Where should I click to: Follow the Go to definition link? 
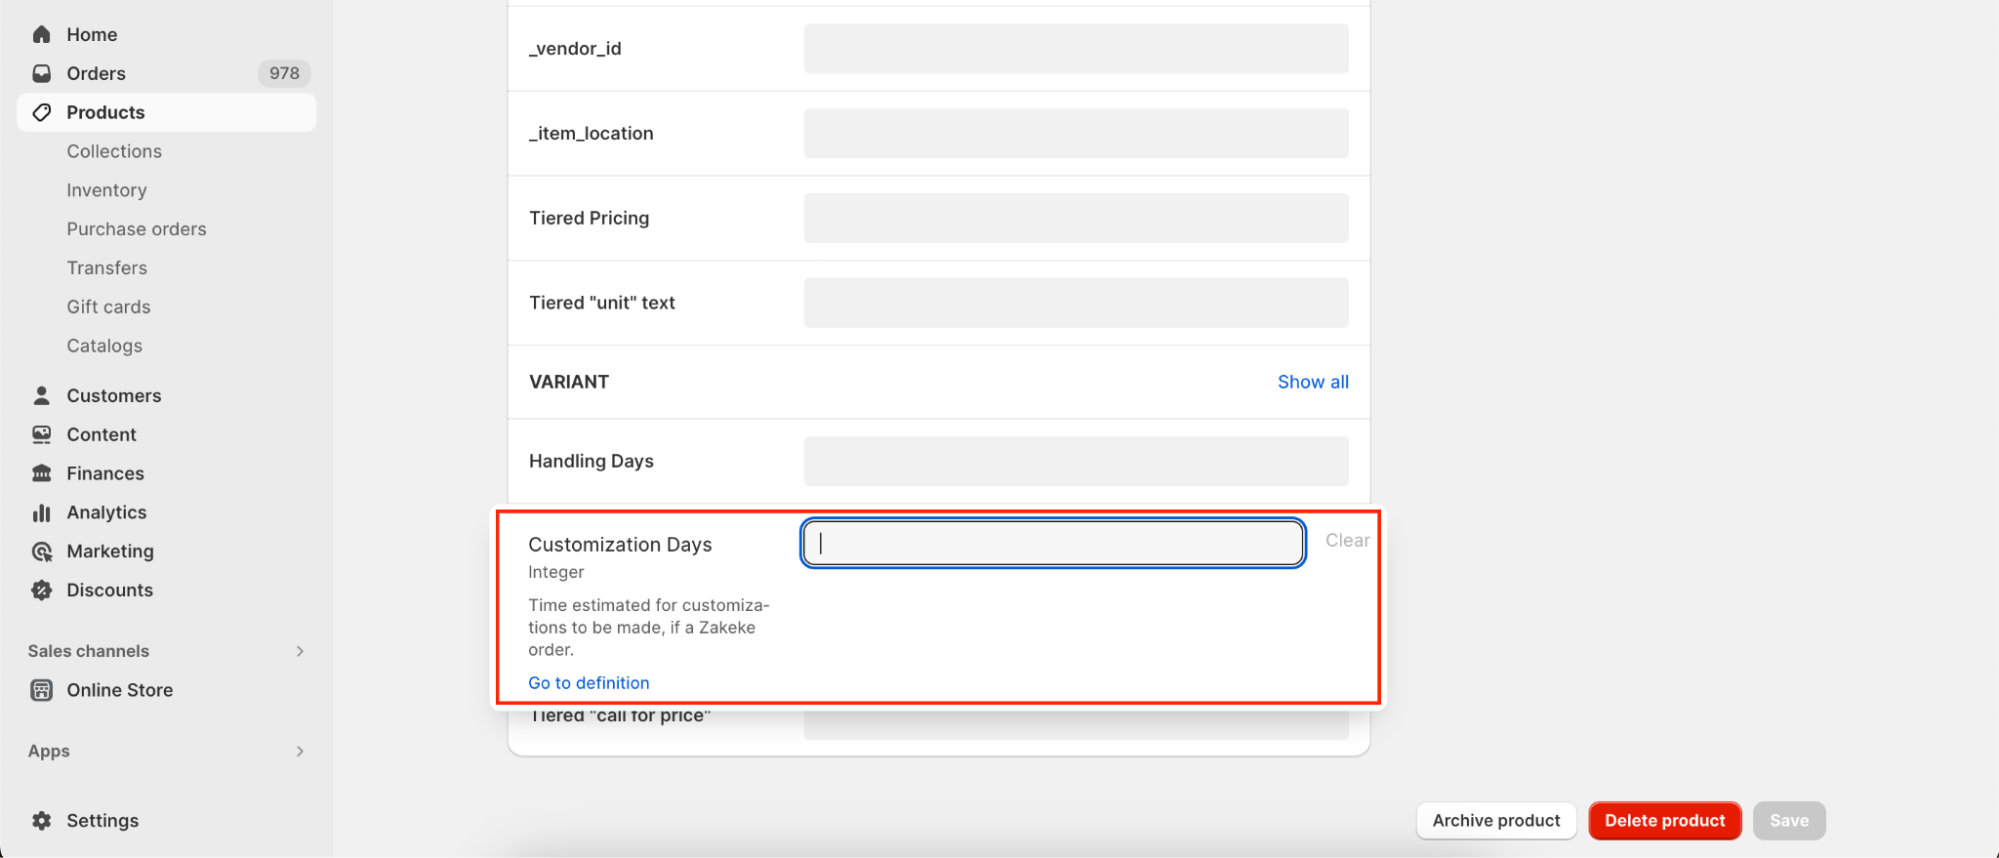point(588,683)
